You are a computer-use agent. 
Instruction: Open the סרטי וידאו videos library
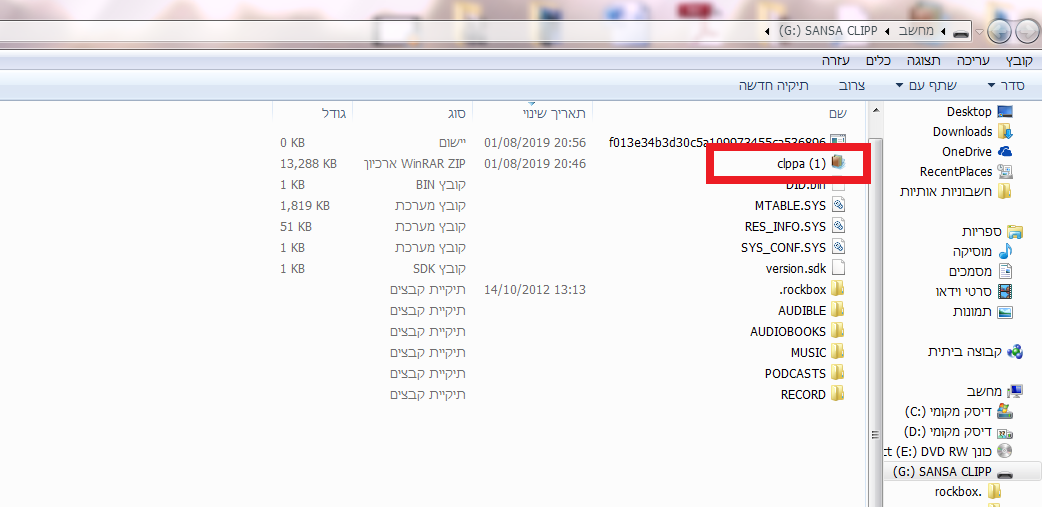[x=974, y=291]
